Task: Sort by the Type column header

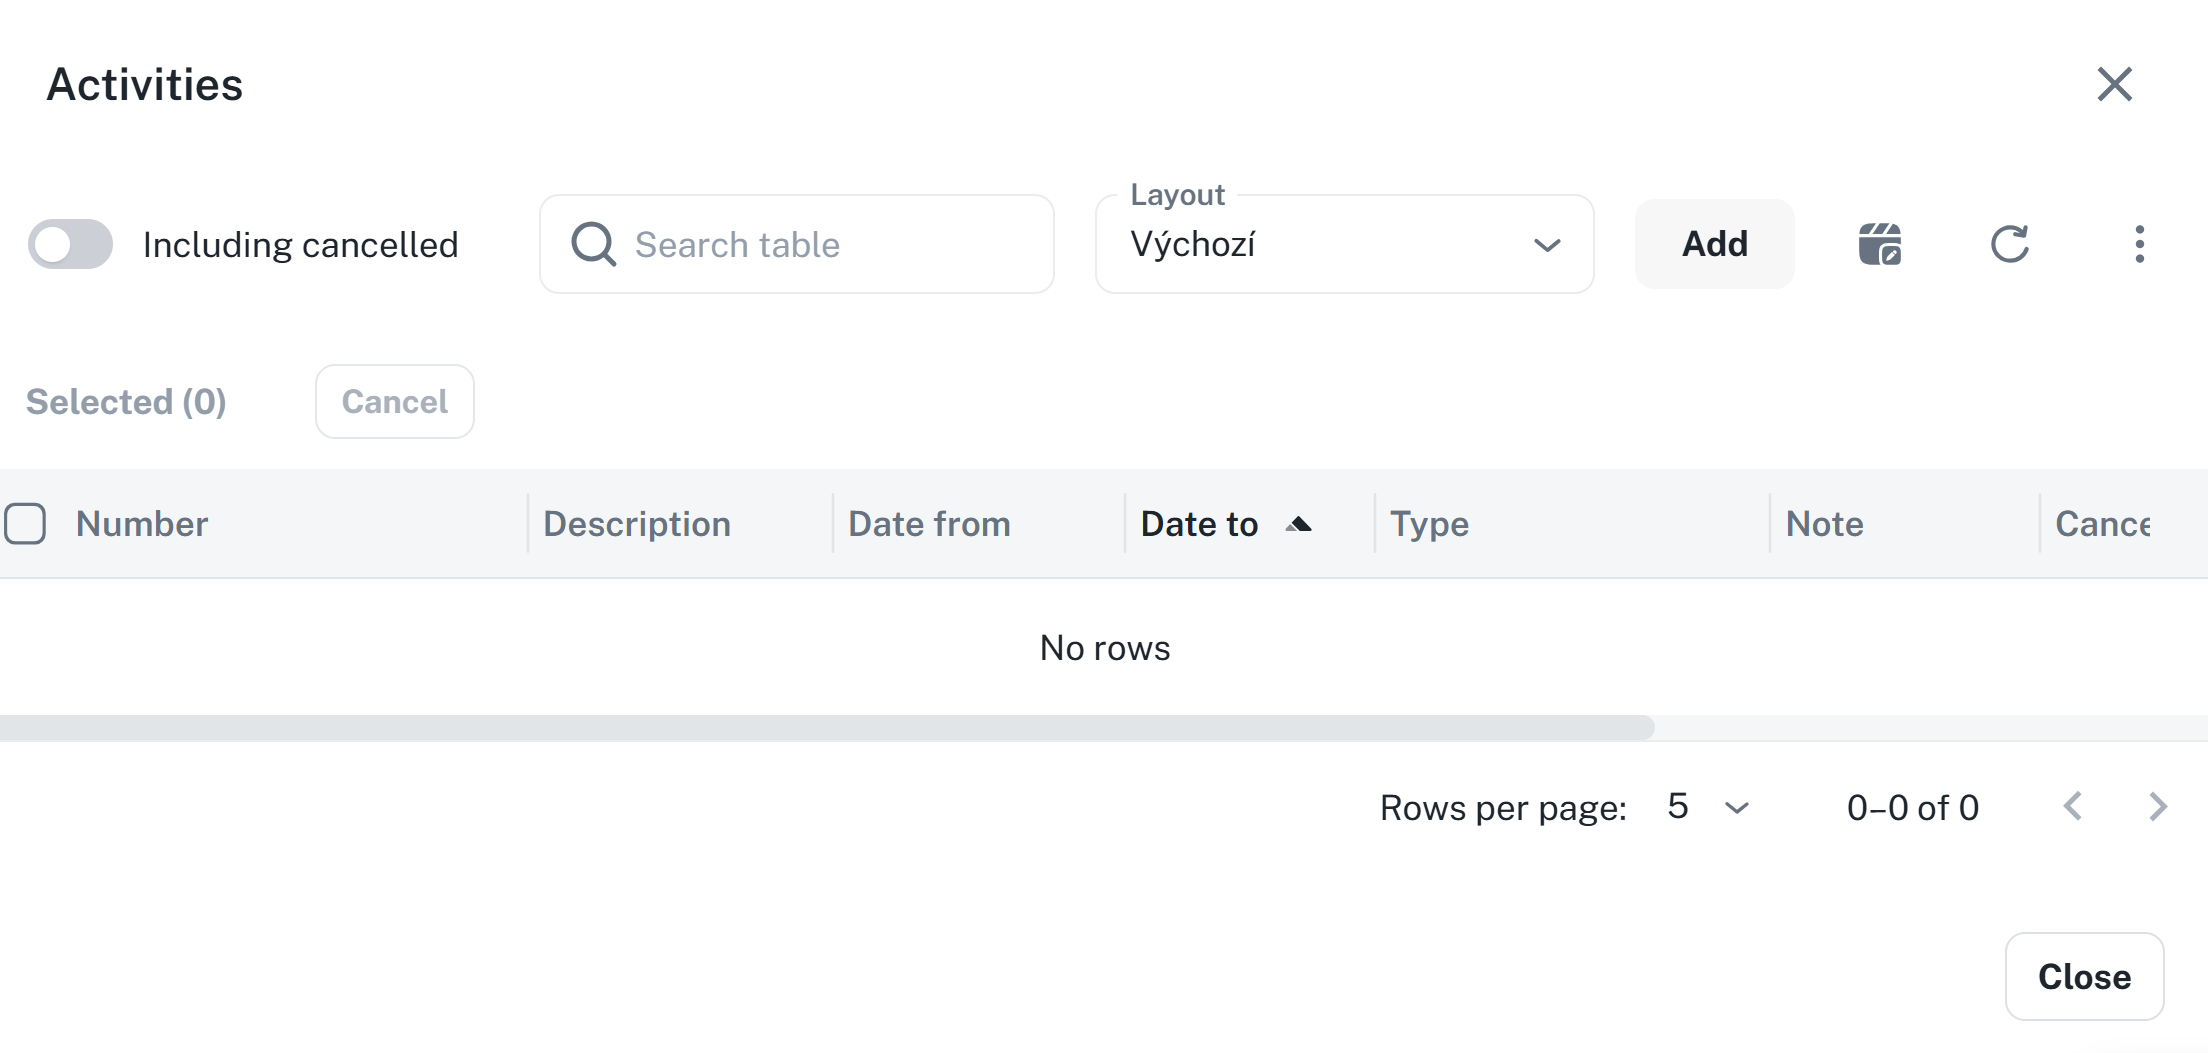Action: tap(1429, 524)
